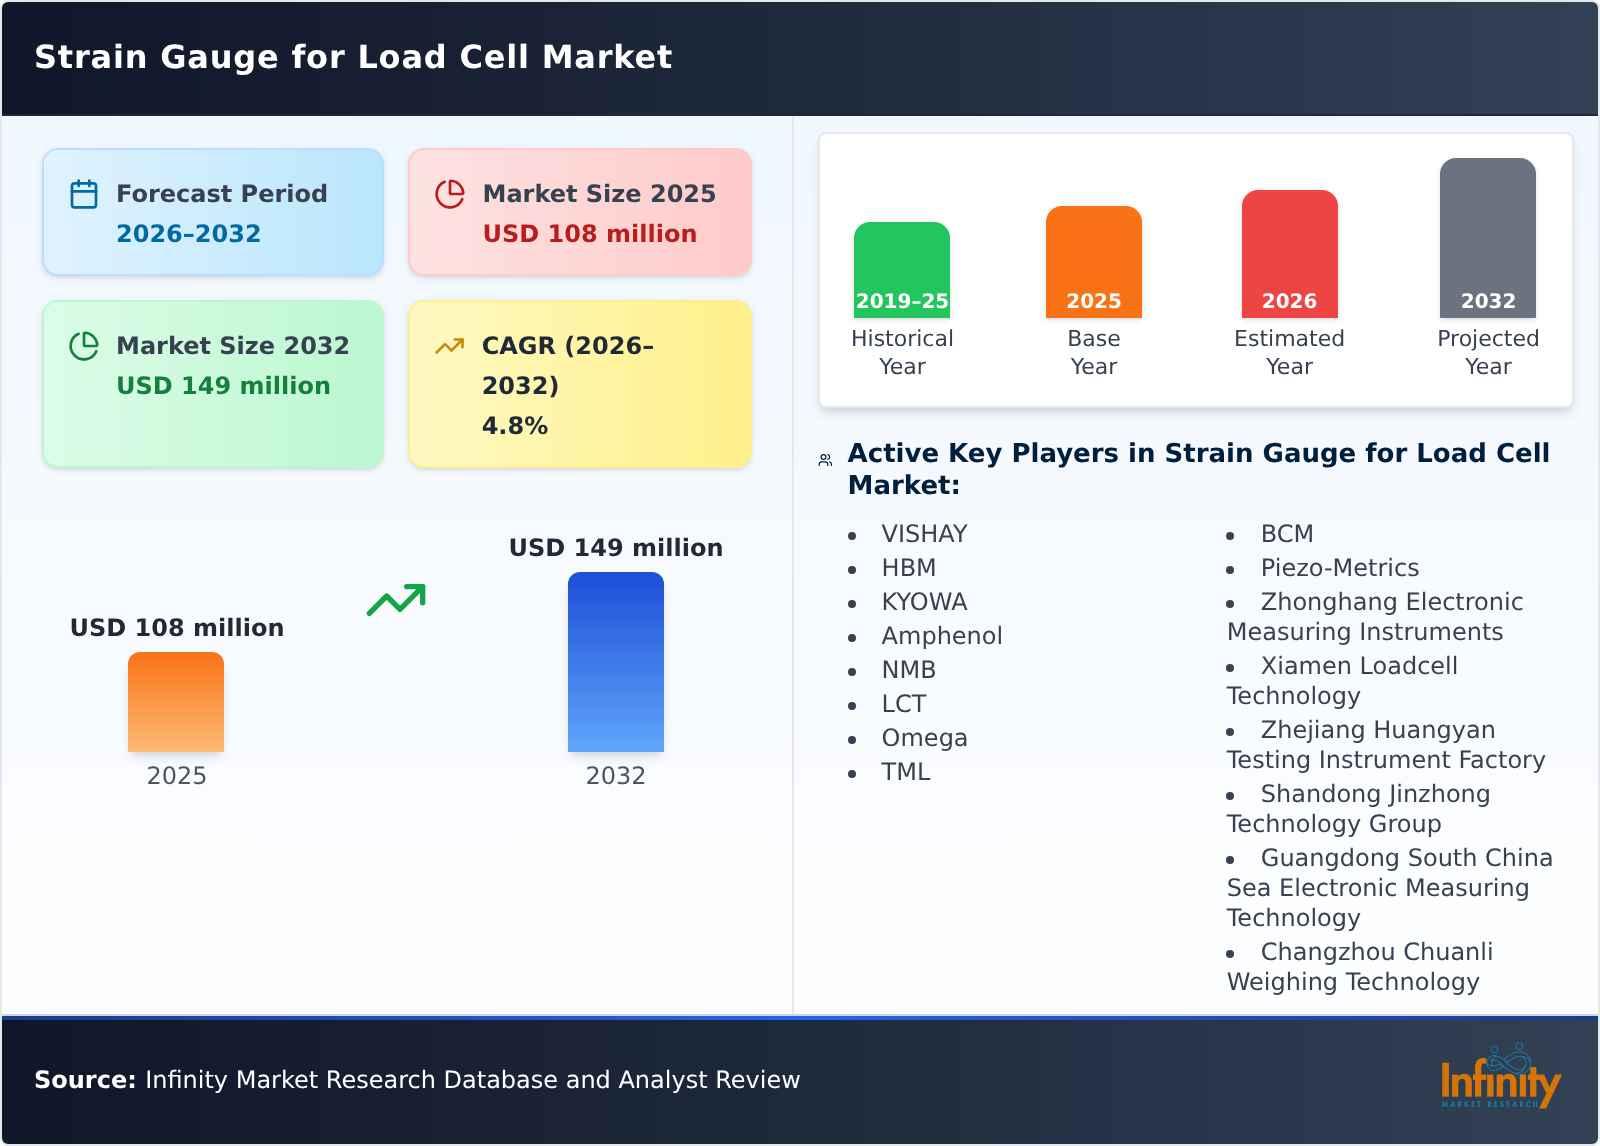This screenshot has width=1600, height=1146.
Task: Click the pie chart icon beside Market Size 2032
Action: pos(82,347)
